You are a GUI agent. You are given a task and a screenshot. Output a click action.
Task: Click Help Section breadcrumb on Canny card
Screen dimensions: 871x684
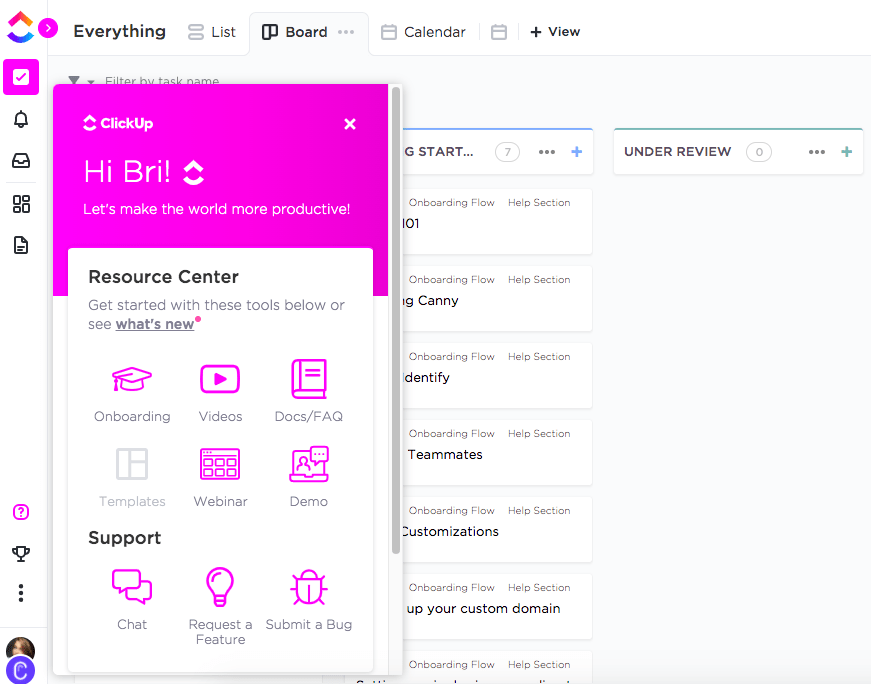[x=539, y=279]
